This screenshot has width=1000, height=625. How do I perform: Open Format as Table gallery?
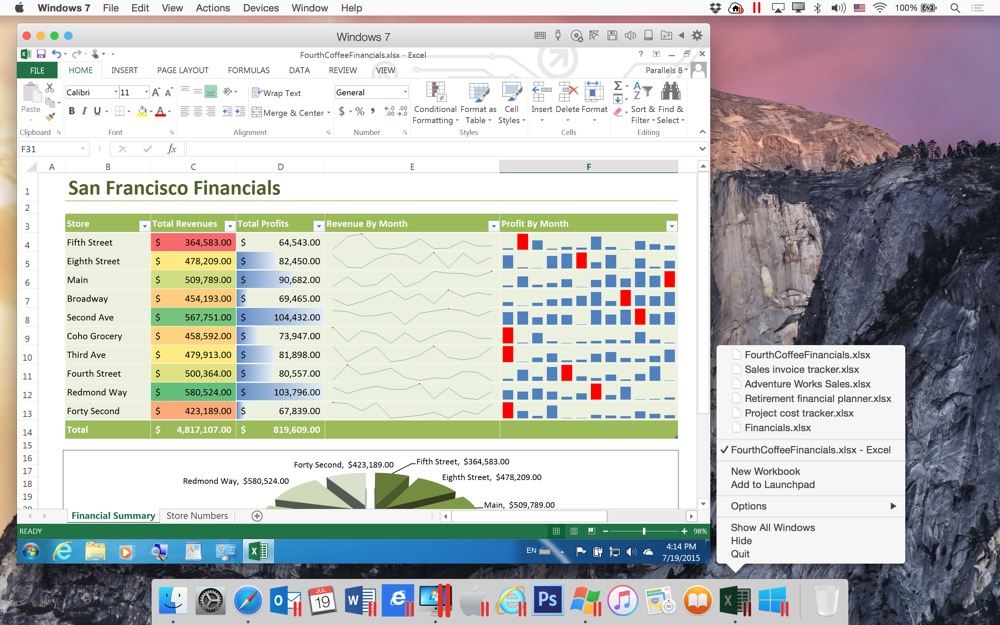coord(478,93)
